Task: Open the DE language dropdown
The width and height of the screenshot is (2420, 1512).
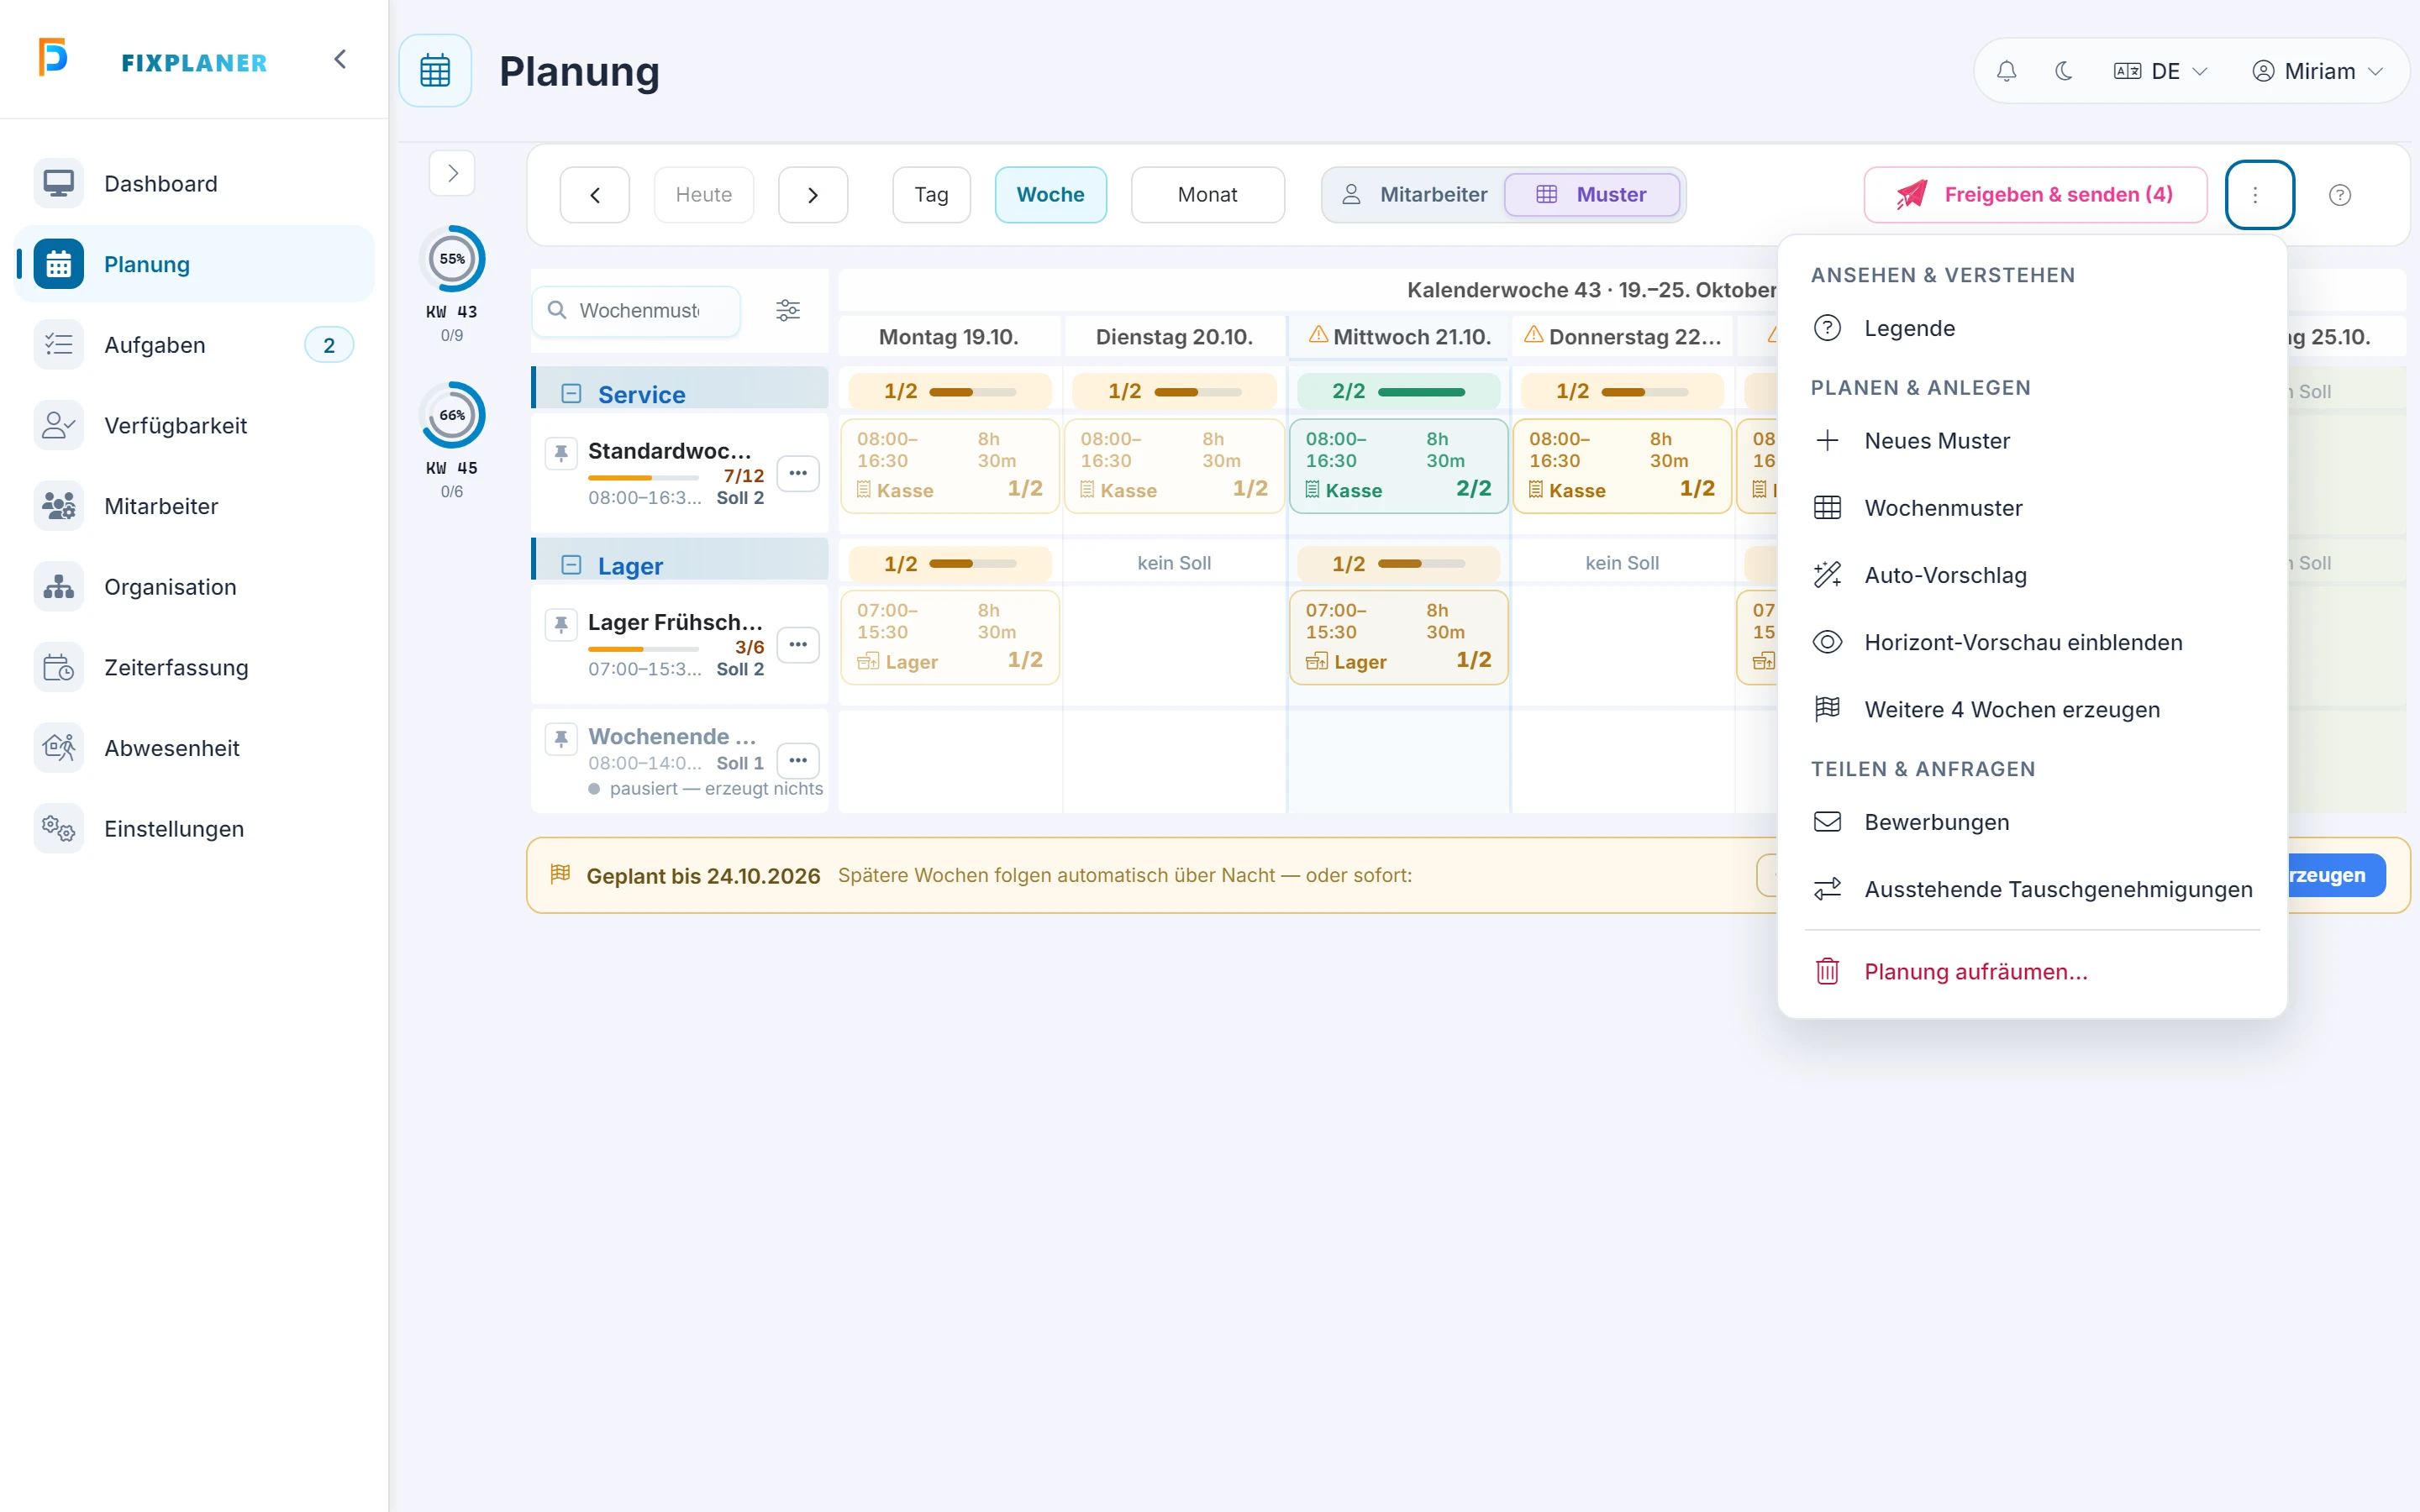Action: (x=2160, y=71)
